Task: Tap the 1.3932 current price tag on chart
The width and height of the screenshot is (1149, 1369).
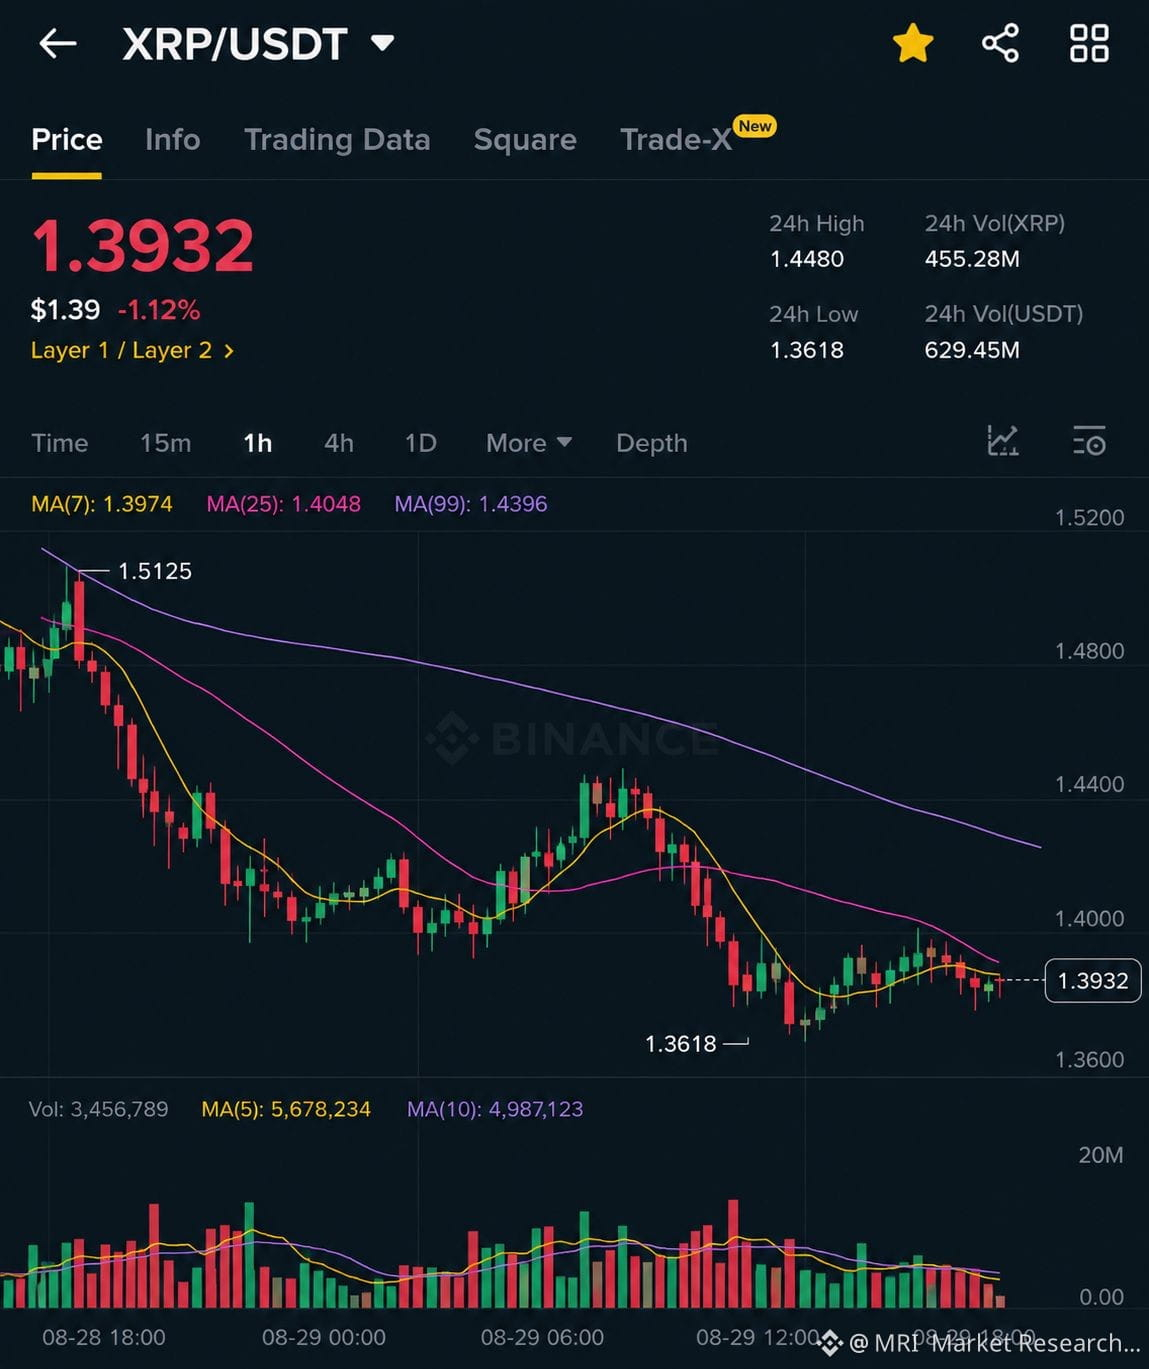Action: tap(1093, 981)
